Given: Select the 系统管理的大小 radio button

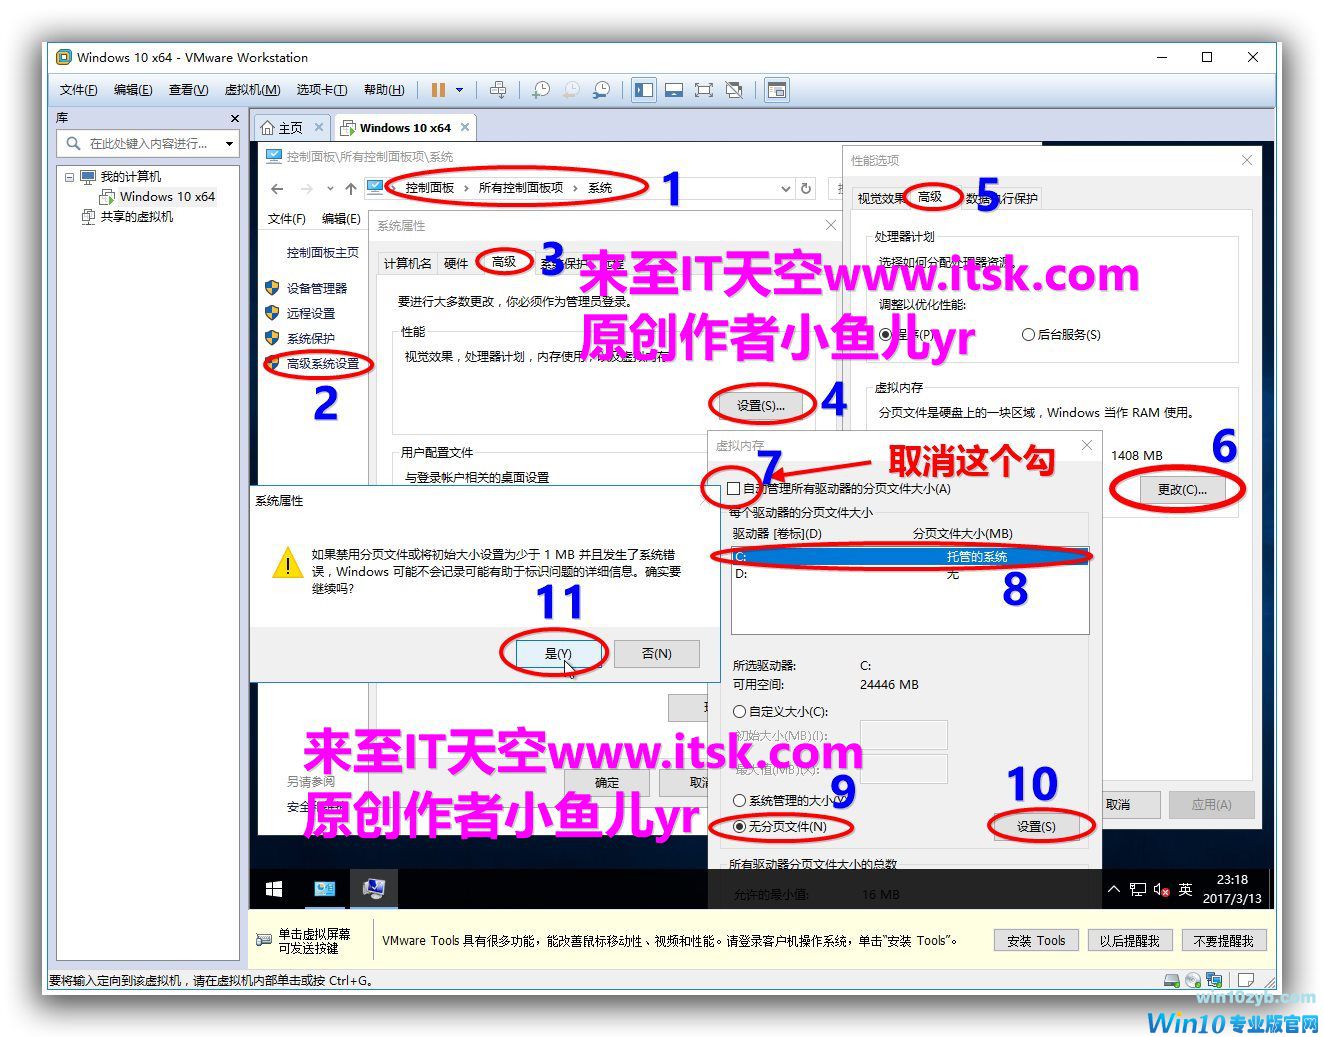Looking at the screenshot, I should [x=739, y=800].
